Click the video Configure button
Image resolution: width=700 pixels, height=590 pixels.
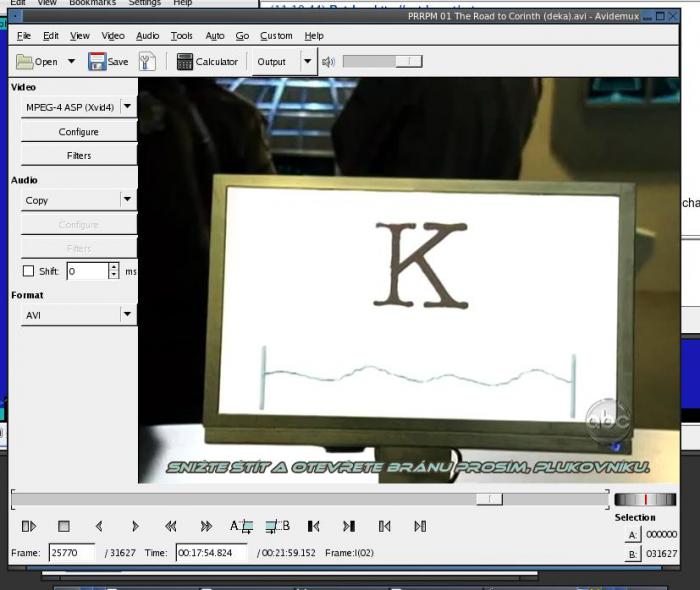[x=79, y=132]
